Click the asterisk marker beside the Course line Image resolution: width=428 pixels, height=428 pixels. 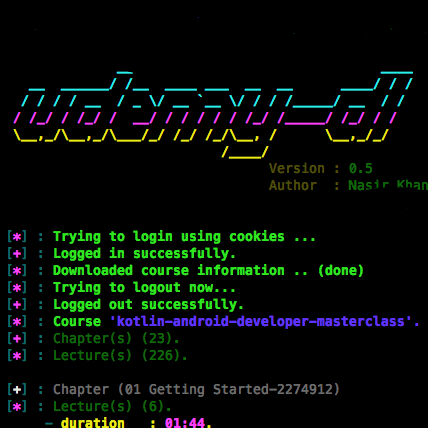(17, 322)
